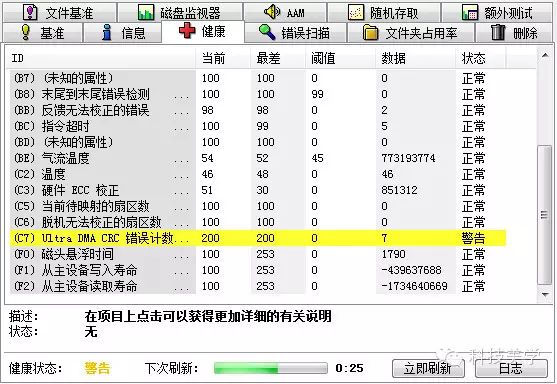Select the (C5) 当前待映射的扇区数 row
557x384 pixels.
pyautogui.click(x=258, y=206)
